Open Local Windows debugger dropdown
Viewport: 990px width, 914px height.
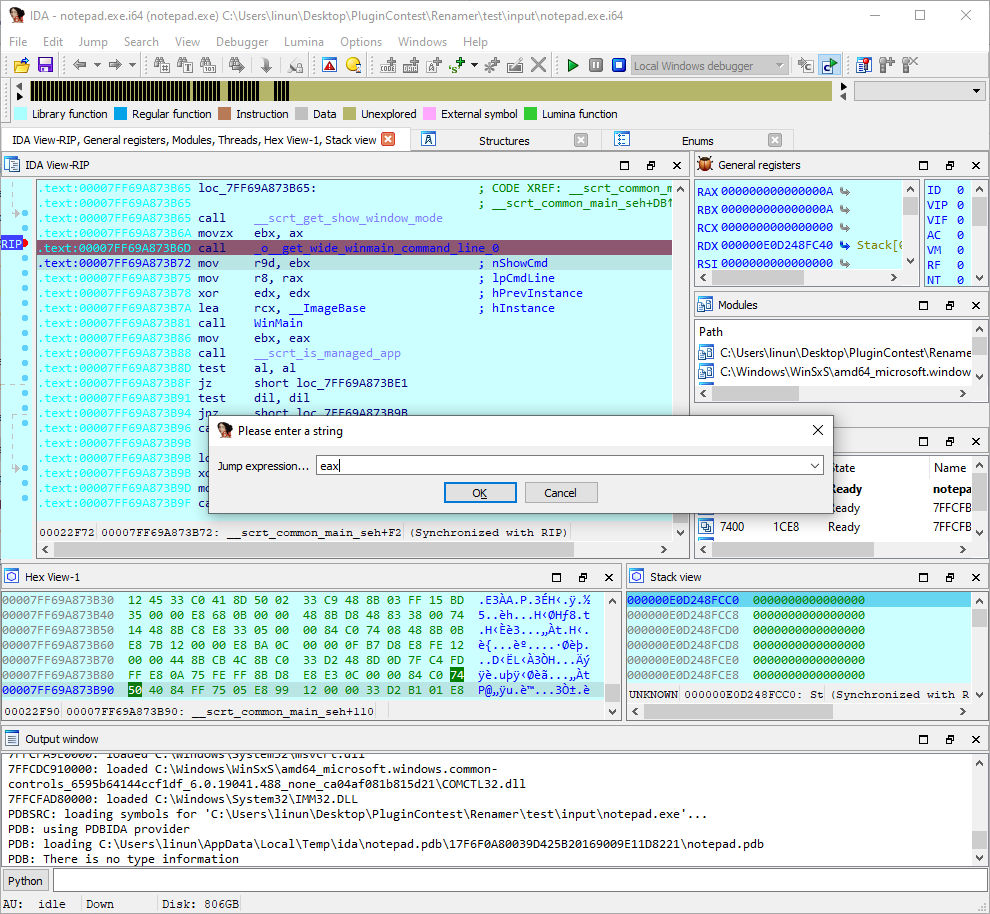tap(780, 65)
